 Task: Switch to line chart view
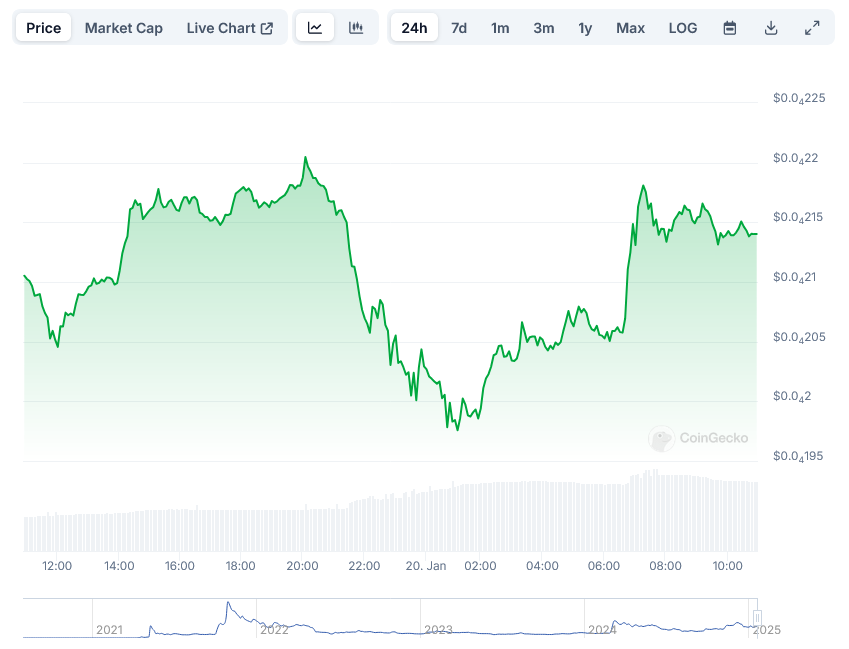pyautogui.click(x=315, y=28)
